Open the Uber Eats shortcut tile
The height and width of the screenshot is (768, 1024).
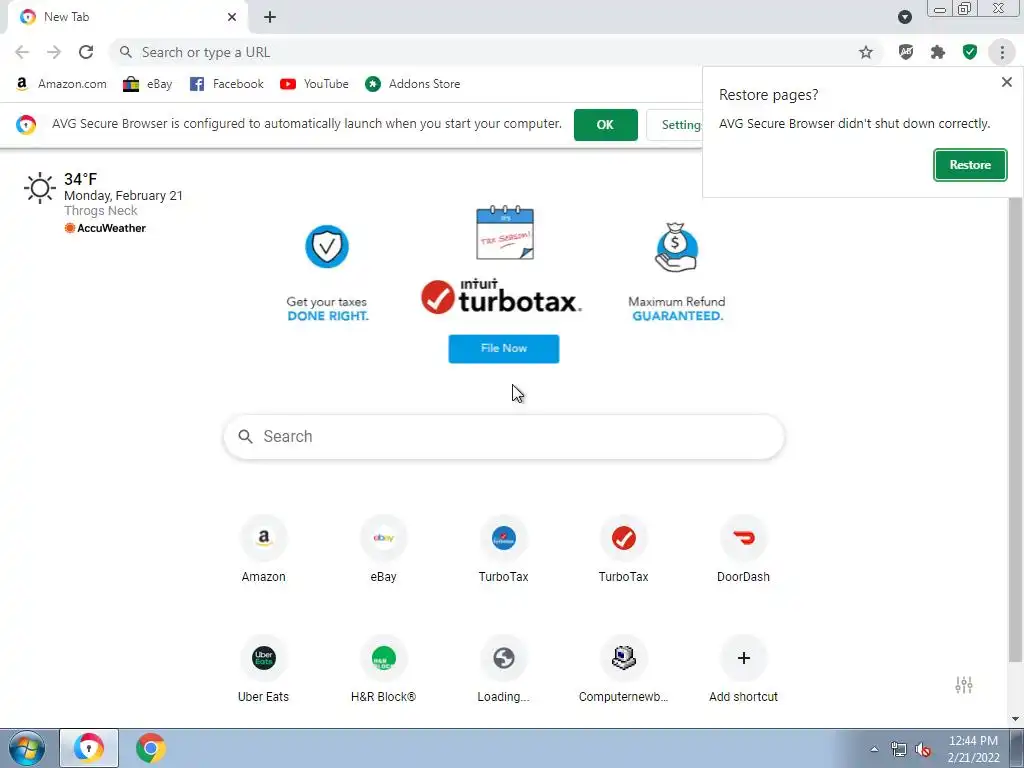coord(264,669)
